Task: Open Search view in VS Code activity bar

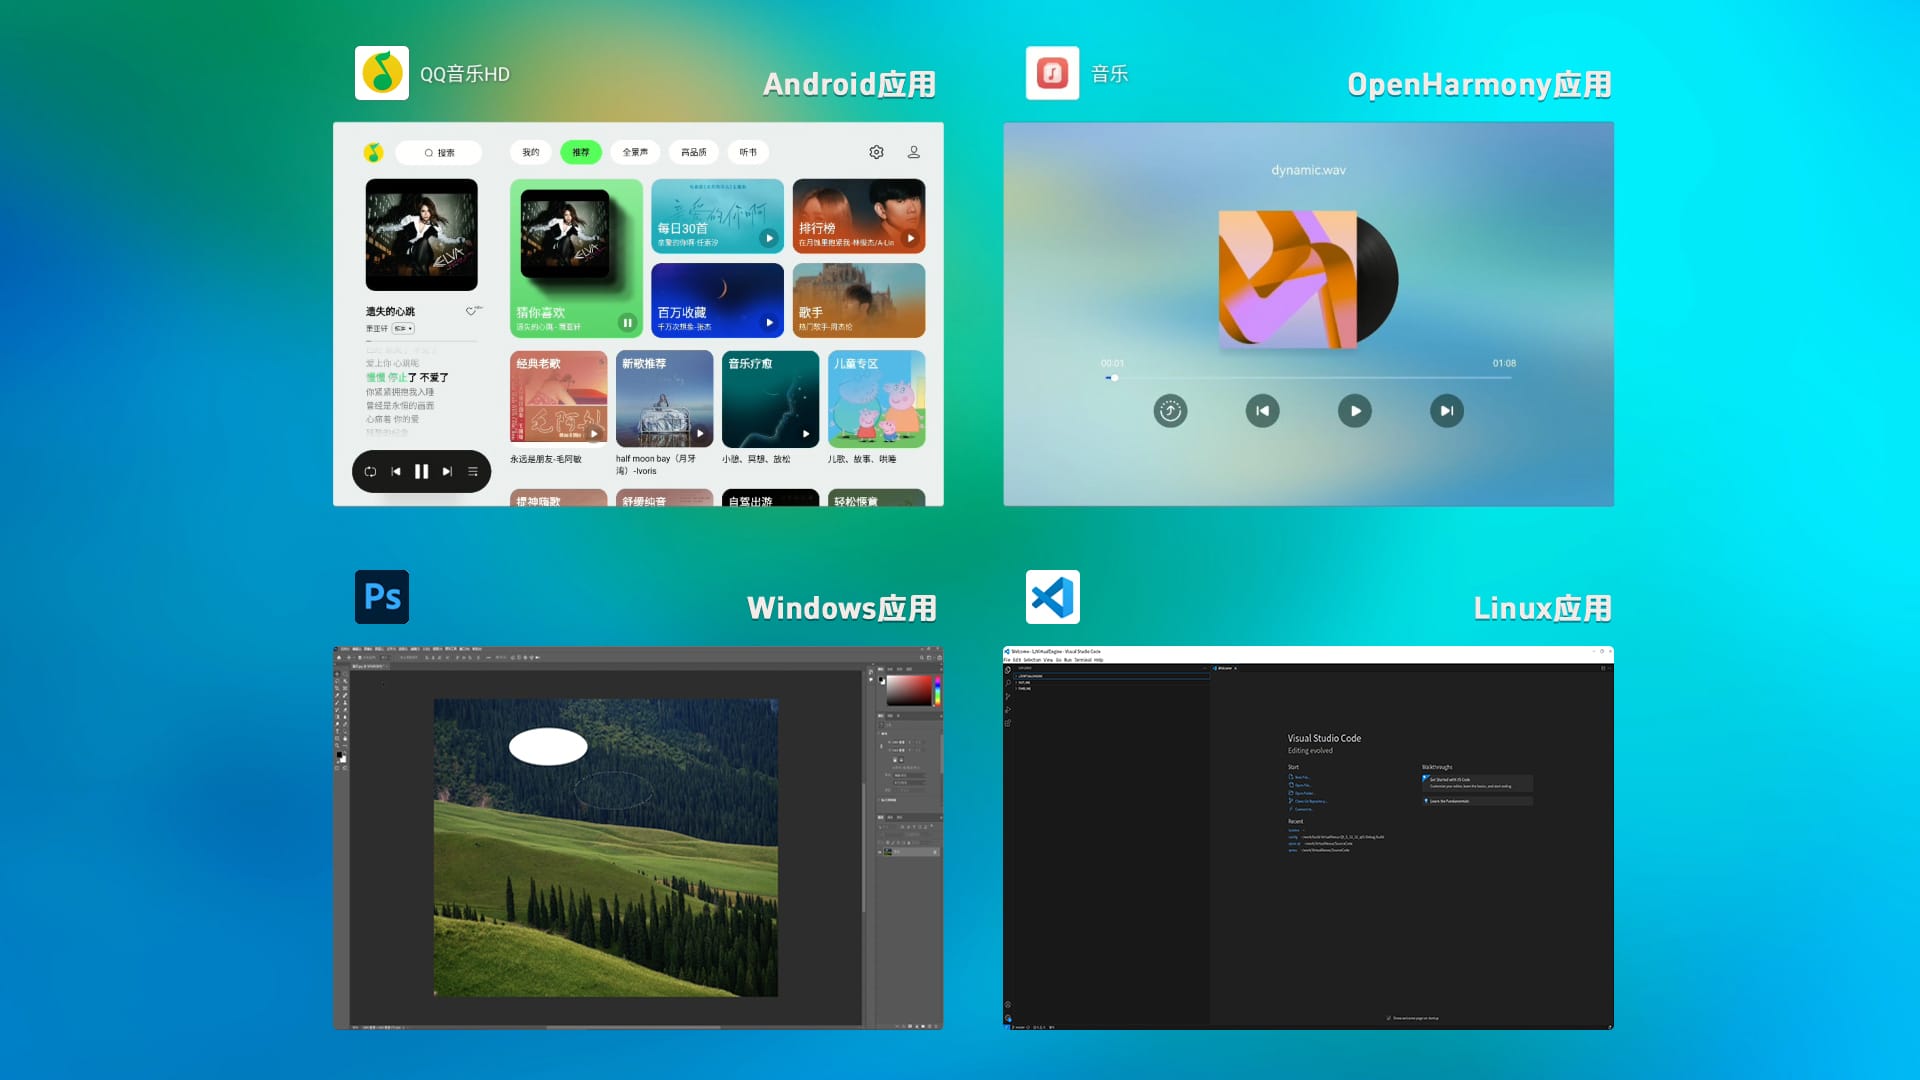Action: coord(1008,683)
